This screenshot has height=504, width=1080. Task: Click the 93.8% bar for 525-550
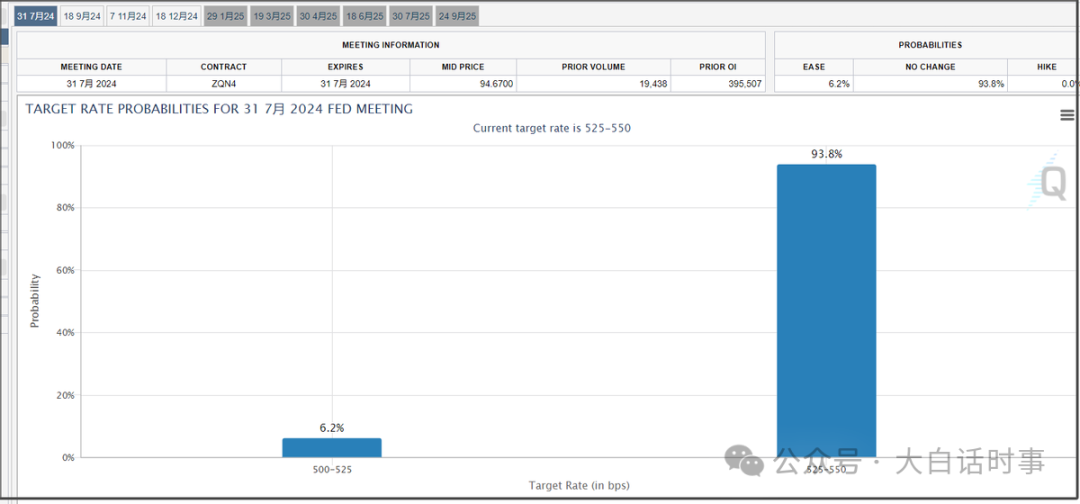pos(826,310)
